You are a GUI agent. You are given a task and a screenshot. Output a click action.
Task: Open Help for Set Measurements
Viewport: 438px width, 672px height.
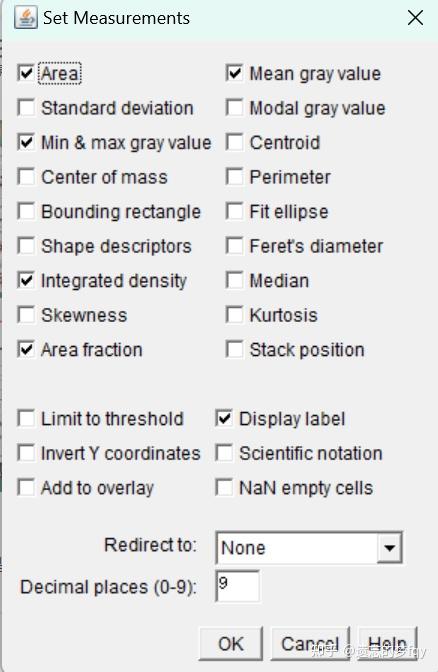pyautogui.click(x=387, y=643)
